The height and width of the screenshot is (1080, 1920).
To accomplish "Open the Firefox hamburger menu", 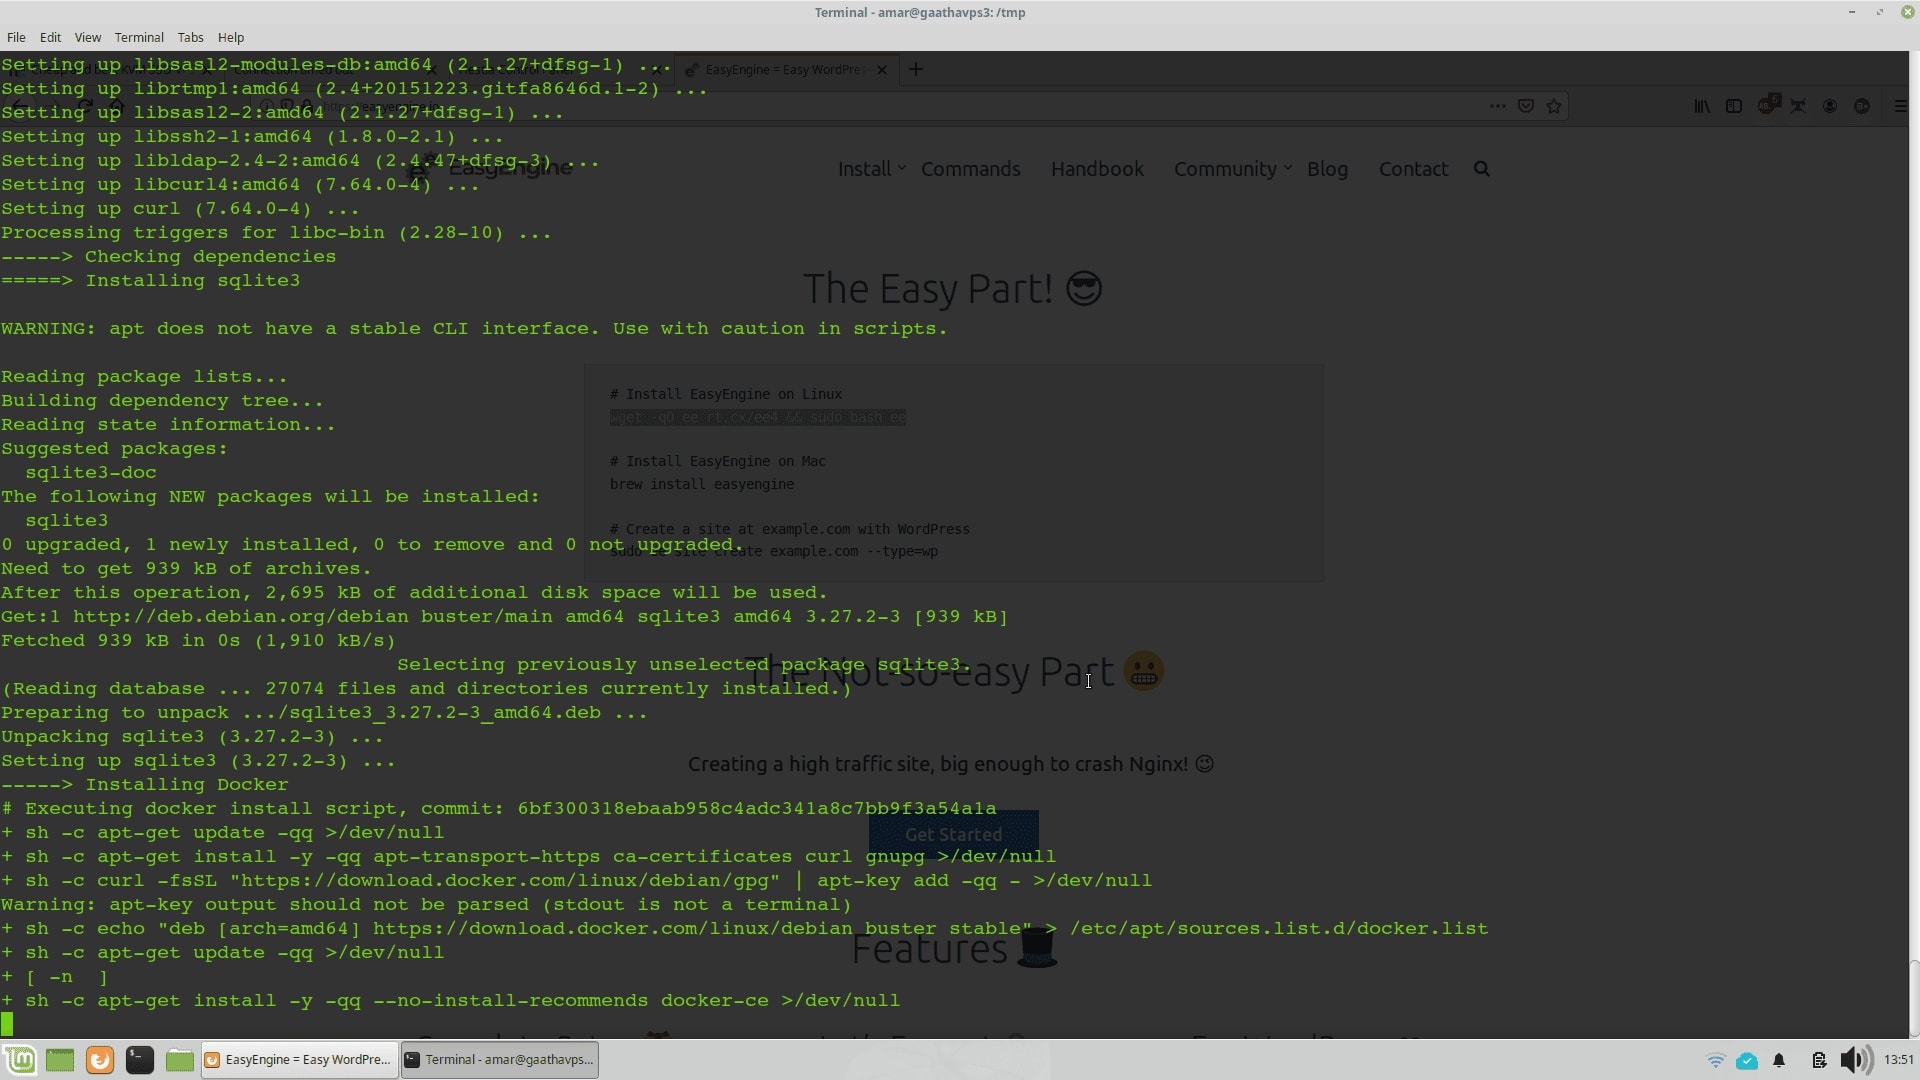I will click(1900, 106).
